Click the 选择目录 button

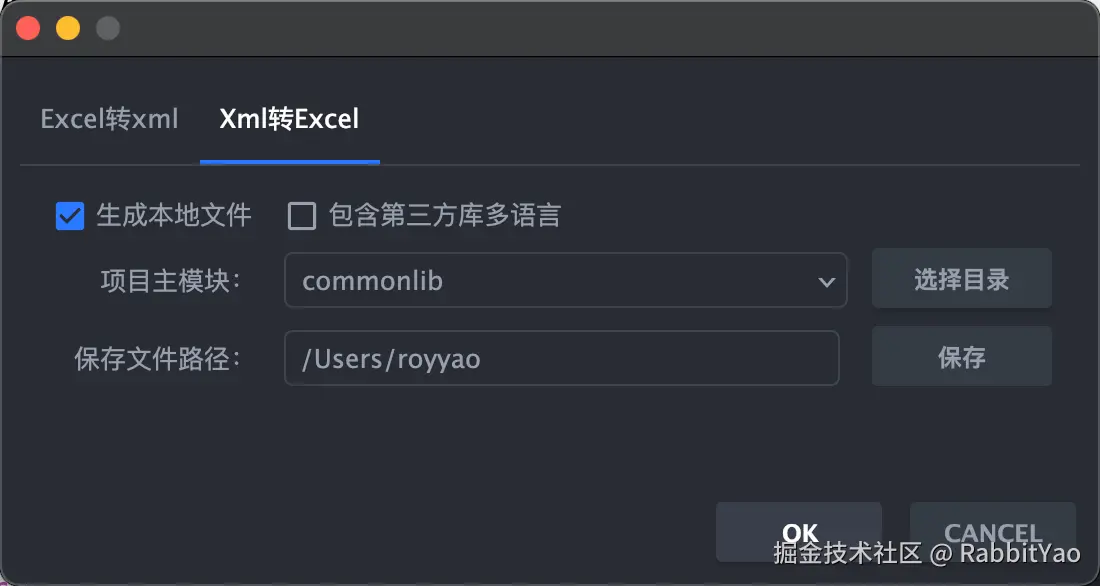click(961, 279)
